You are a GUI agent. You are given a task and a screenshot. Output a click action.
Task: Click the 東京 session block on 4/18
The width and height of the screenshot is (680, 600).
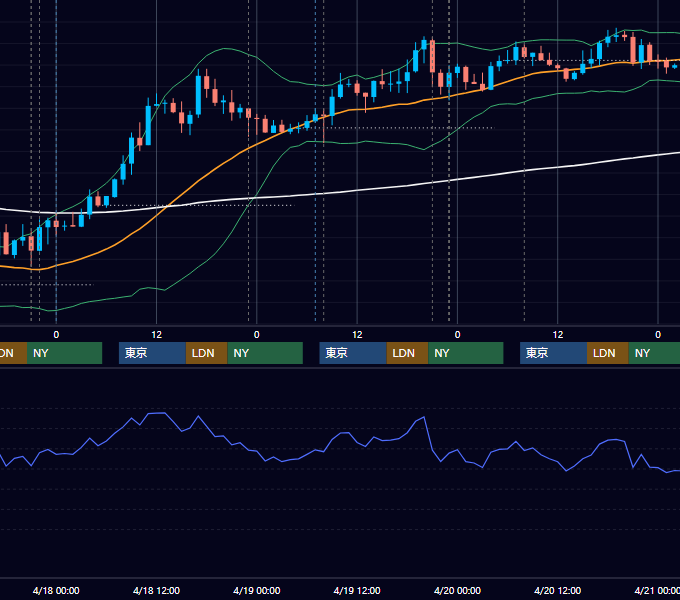[152, 353]
